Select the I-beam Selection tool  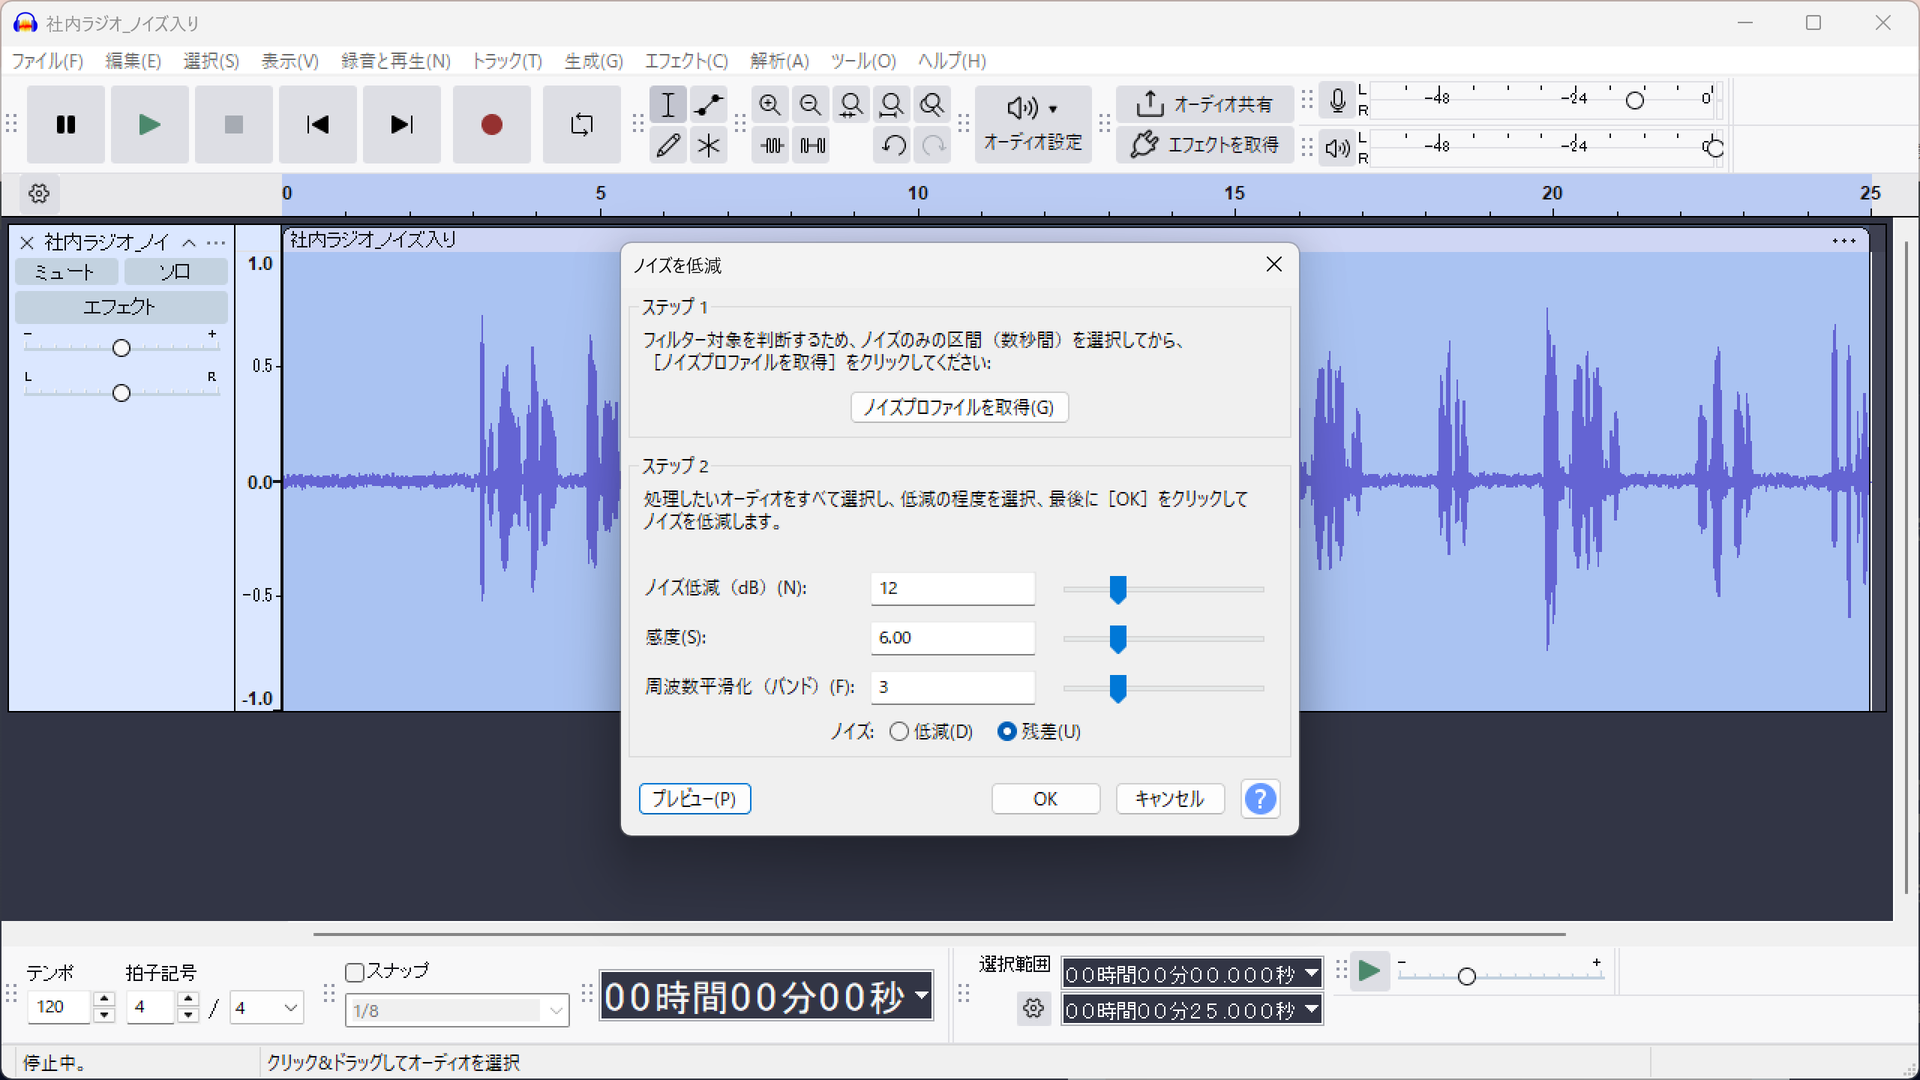coord(668,105)
